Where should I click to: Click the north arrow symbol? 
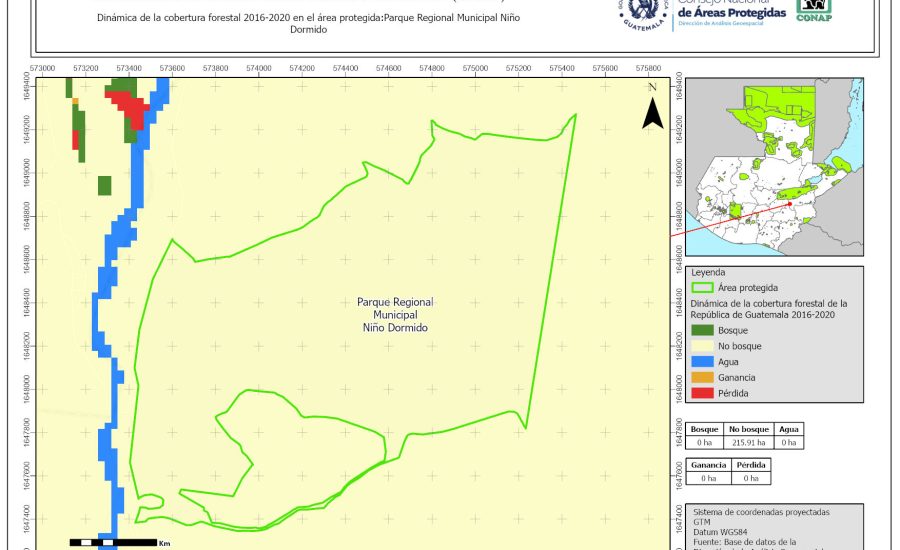point(652,110)
